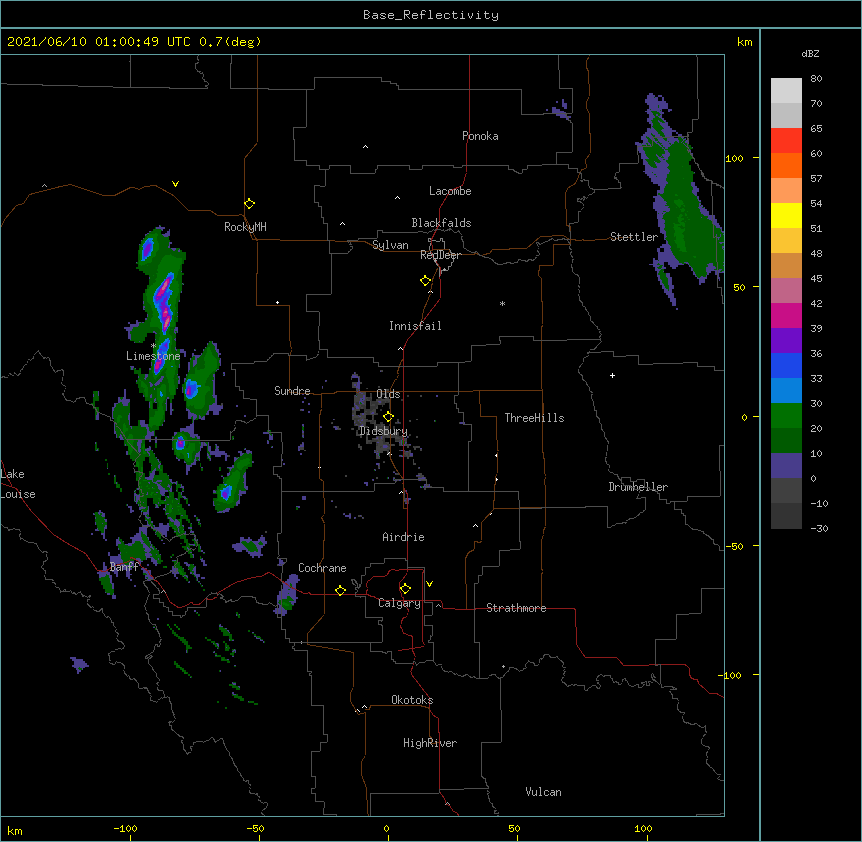Click the Ponoka city label
The height and width of the screenshot is (842, 862).
[x=480, y=136]
